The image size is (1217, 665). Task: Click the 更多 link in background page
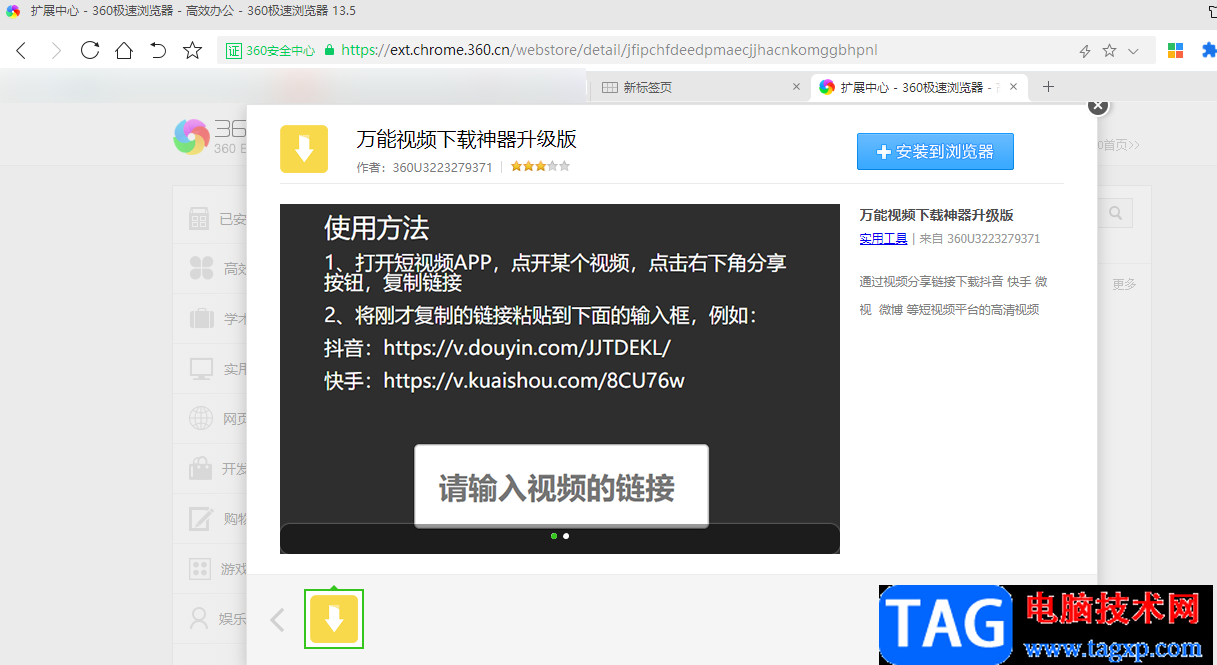click(x=1124, y=284)
